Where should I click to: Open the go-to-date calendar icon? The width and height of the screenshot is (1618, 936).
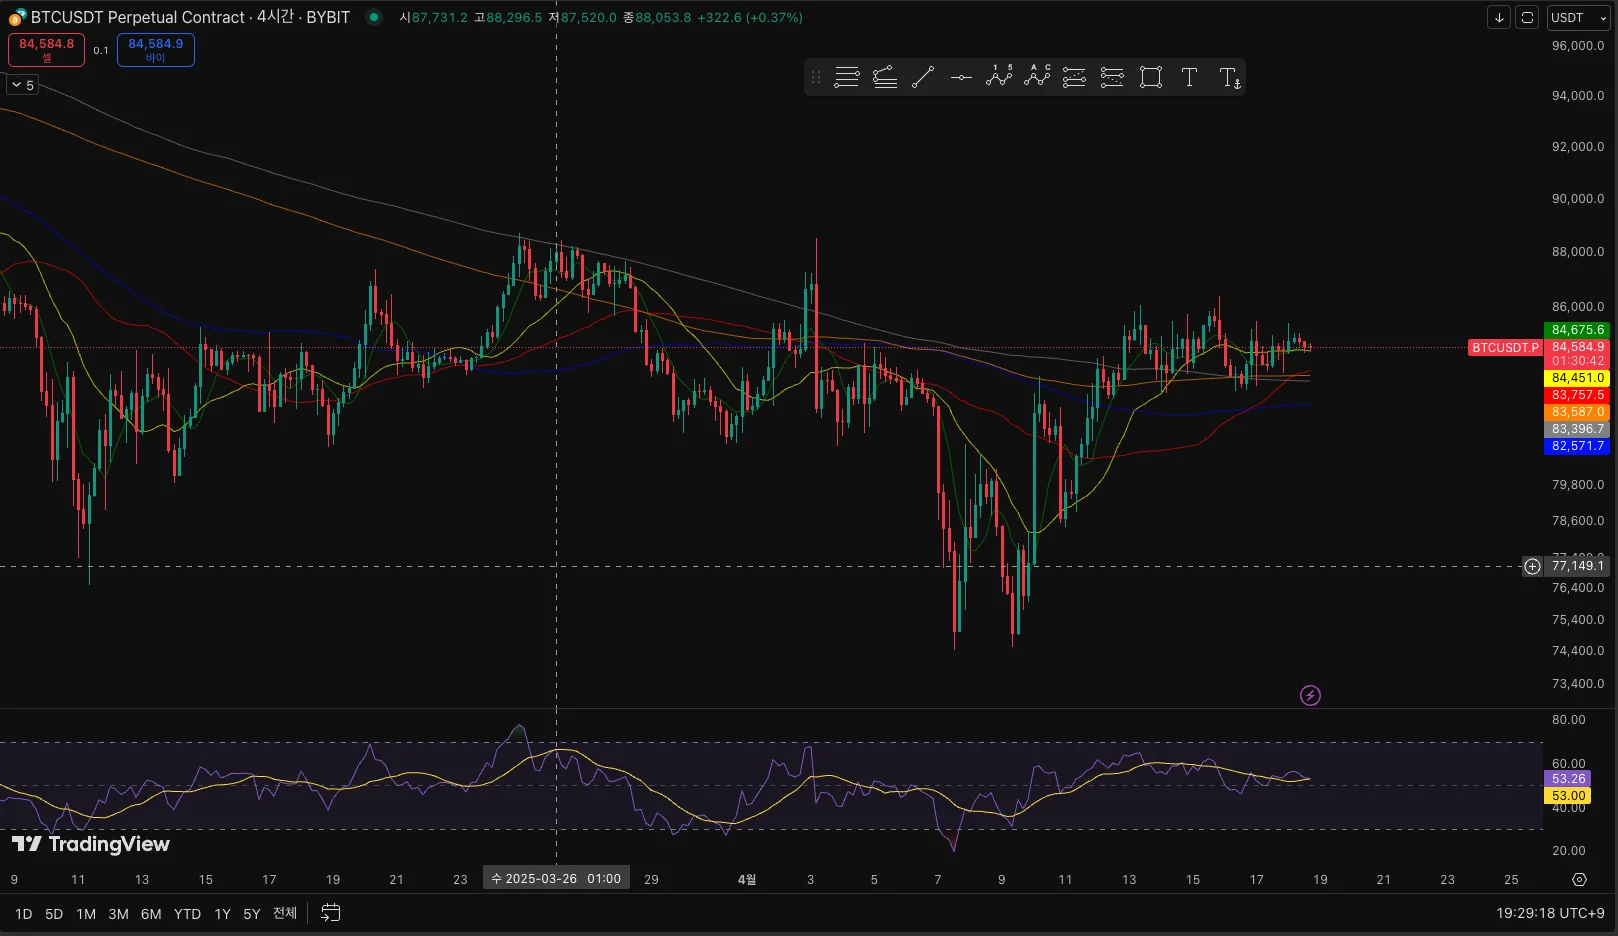click(331, 913)
